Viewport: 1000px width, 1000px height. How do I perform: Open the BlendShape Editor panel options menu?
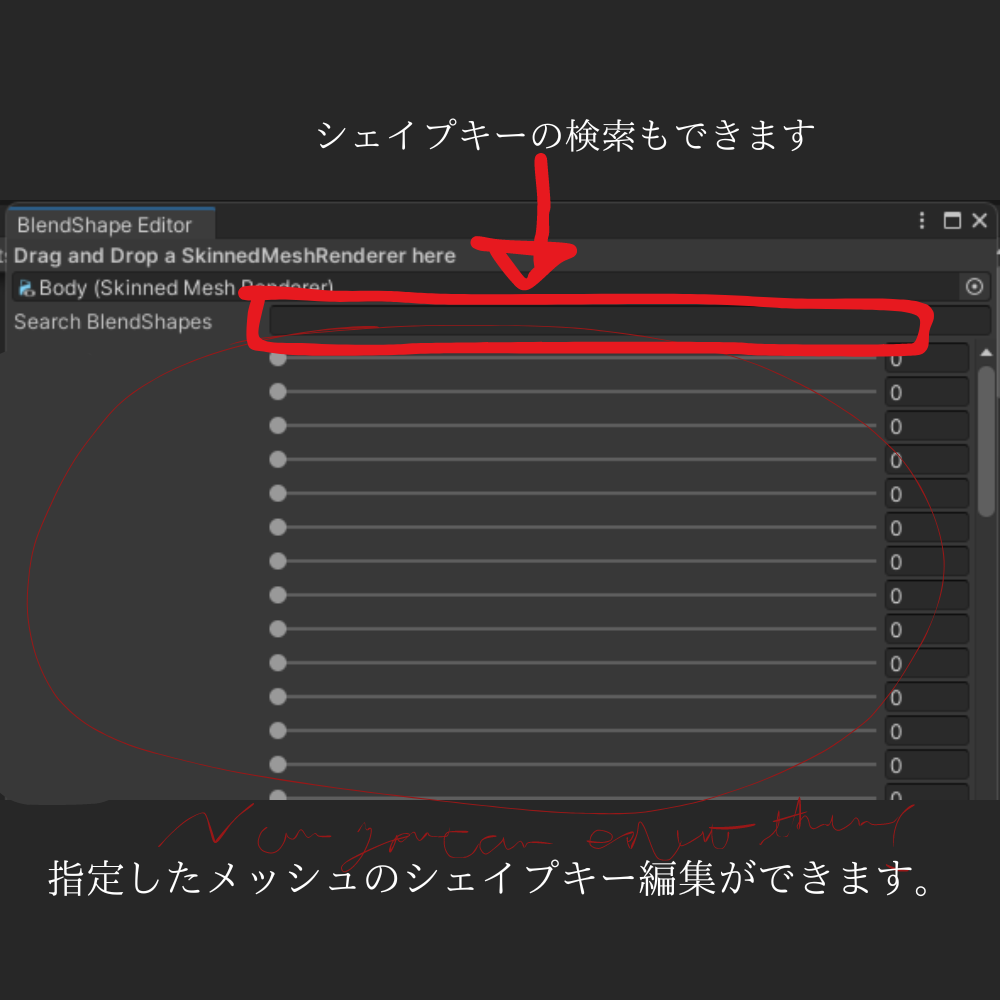pos(921,221)
